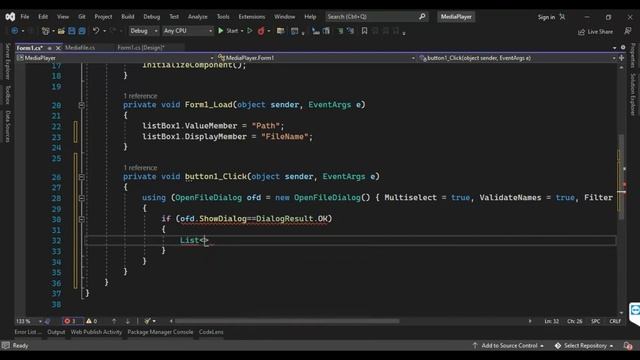Click the Select Repository button
This screenshot has width=640, height=360.
584,346
